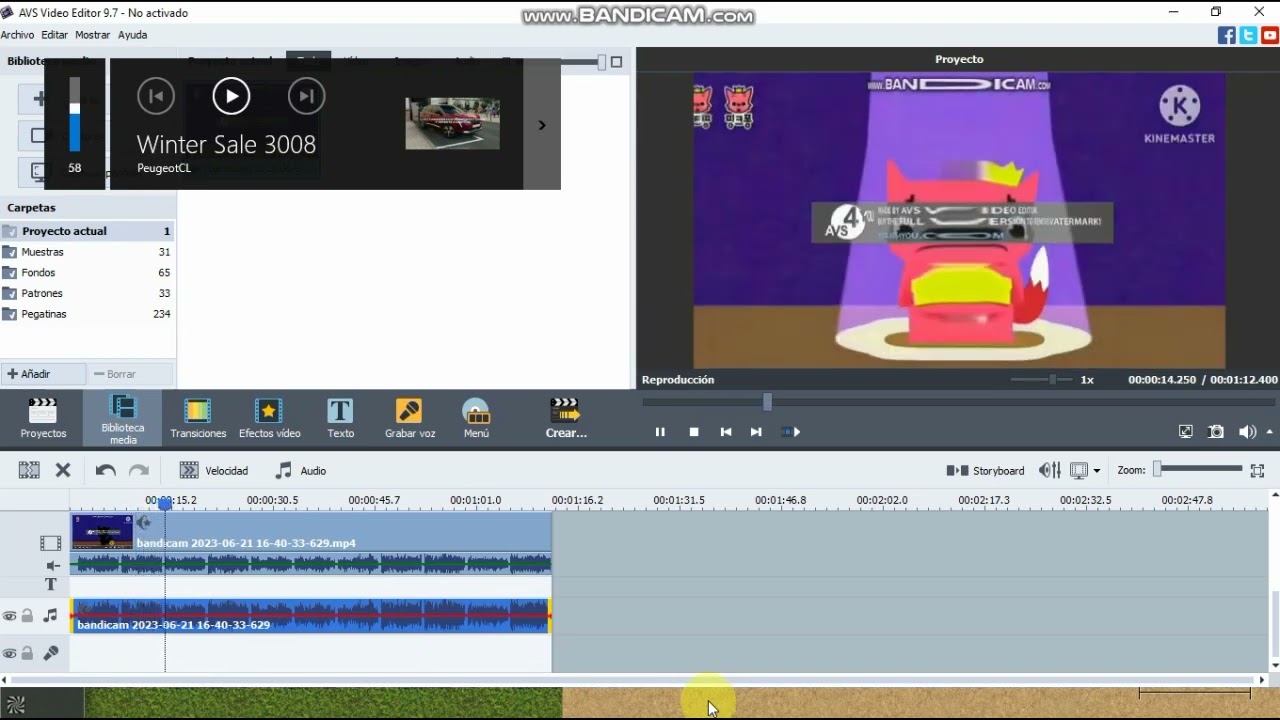The image size is (1280, 720).
Task: Go to next frame in preview
Action: 756,432
